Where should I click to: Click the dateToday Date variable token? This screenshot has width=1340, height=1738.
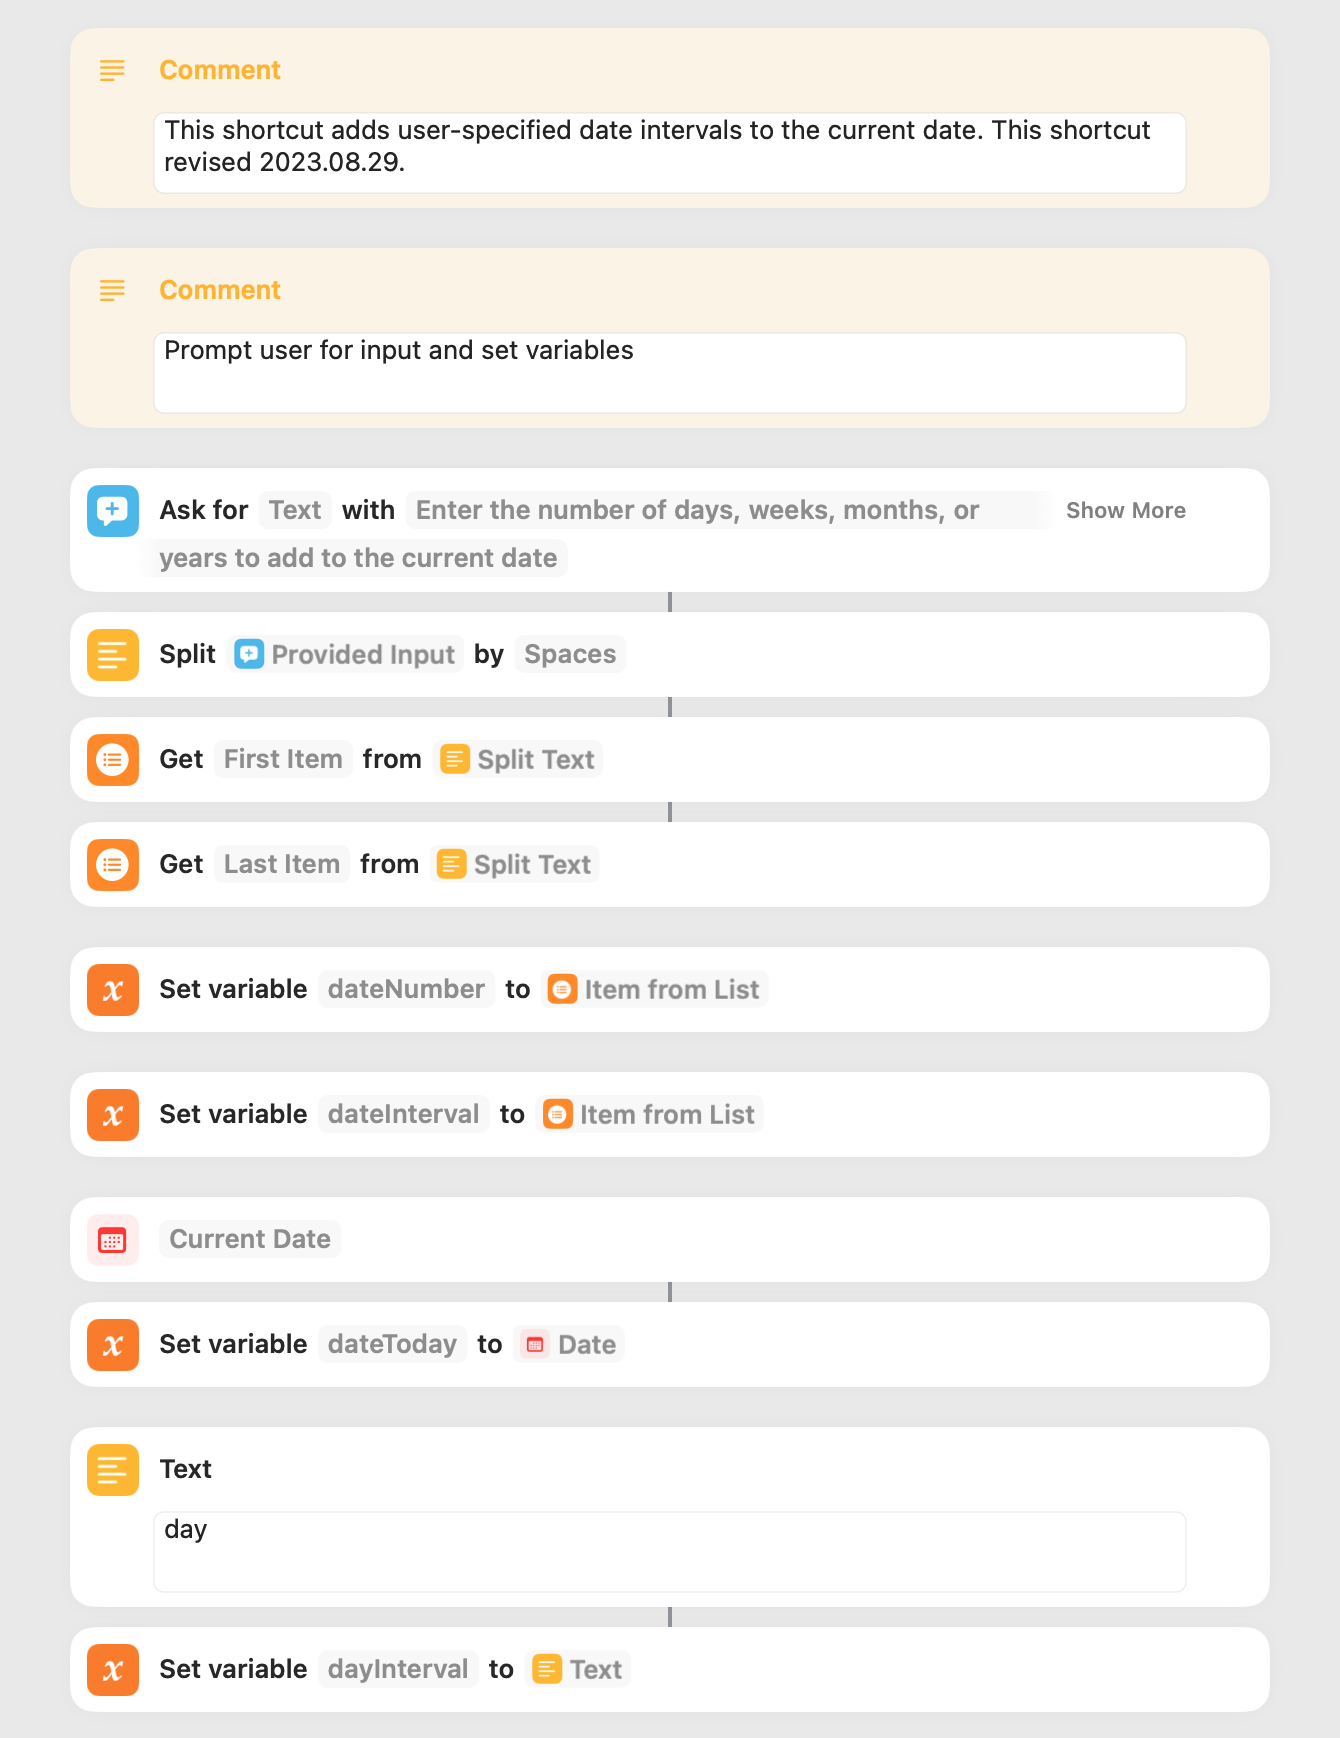(x=569, y=1344)
